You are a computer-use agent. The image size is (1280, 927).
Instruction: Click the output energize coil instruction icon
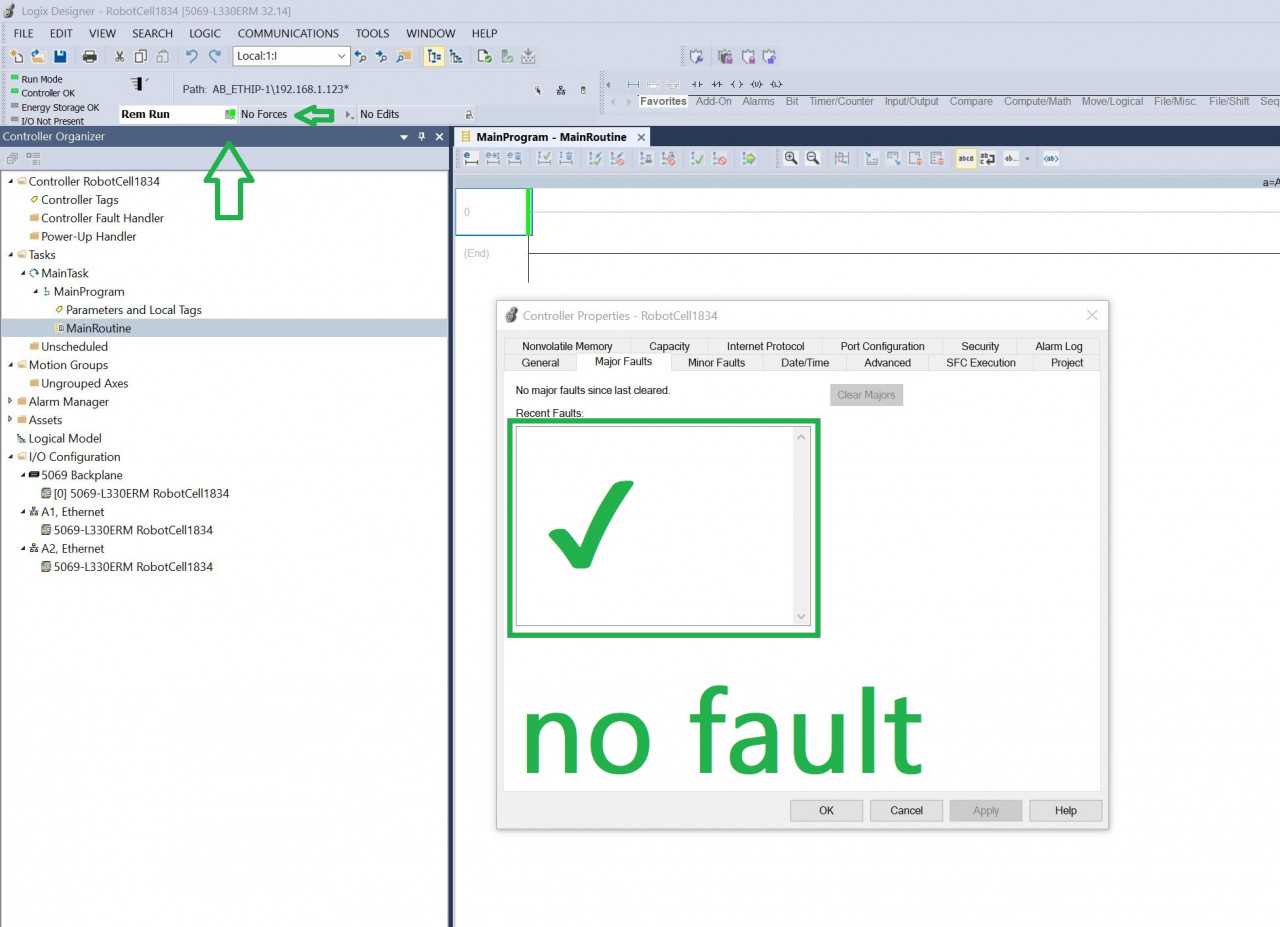[737, 84]
